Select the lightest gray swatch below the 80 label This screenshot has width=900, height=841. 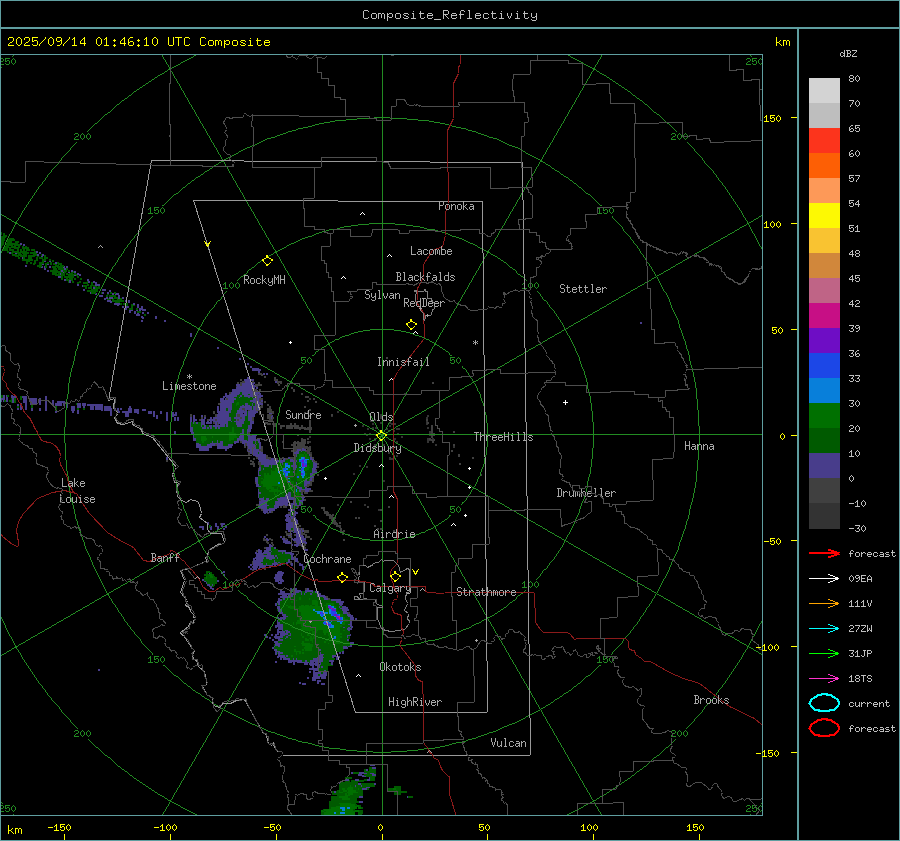824,90
